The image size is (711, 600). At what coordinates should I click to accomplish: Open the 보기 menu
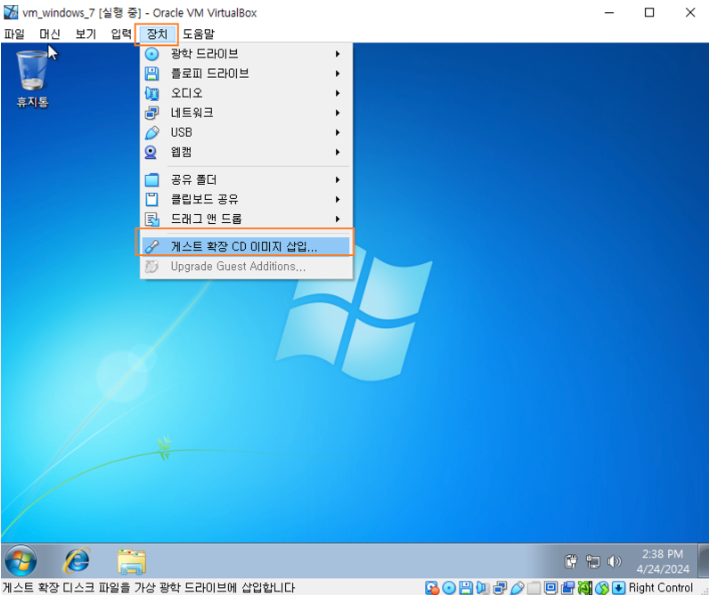click(85, 34)
